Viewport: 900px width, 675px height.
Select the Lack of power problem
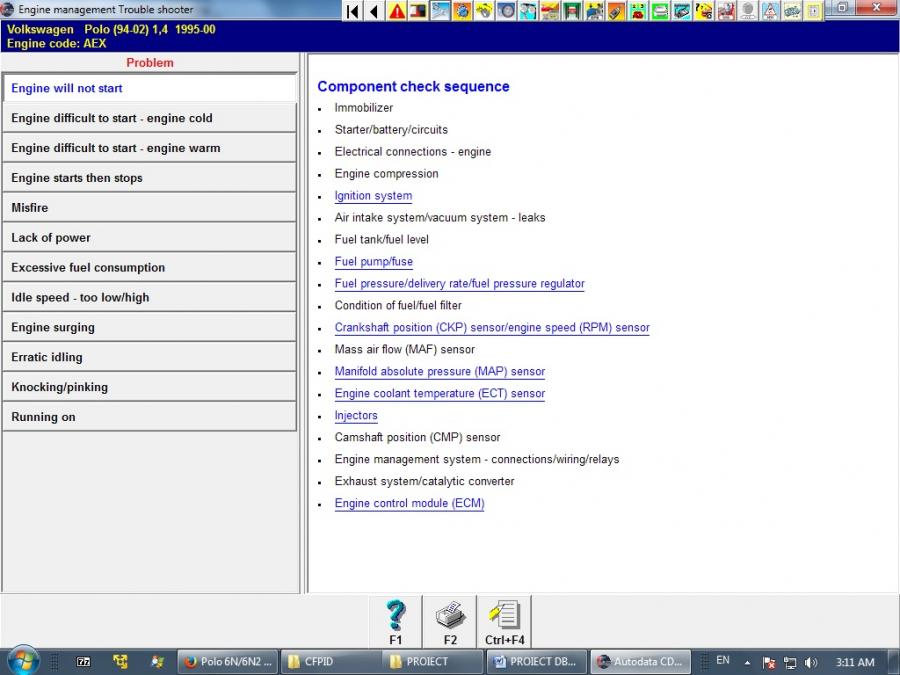point(149,238)
